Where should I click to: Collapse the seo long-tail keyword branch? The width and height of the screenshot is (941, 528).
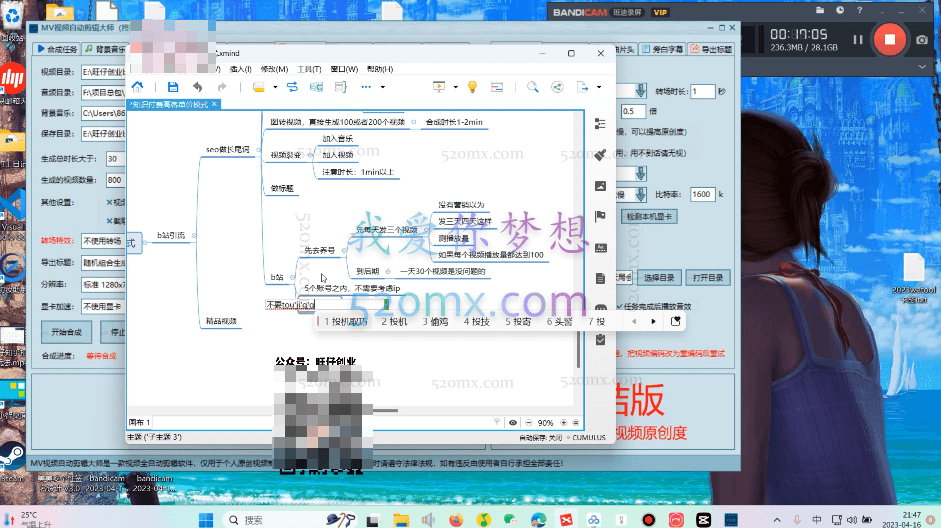click(259, 149)
